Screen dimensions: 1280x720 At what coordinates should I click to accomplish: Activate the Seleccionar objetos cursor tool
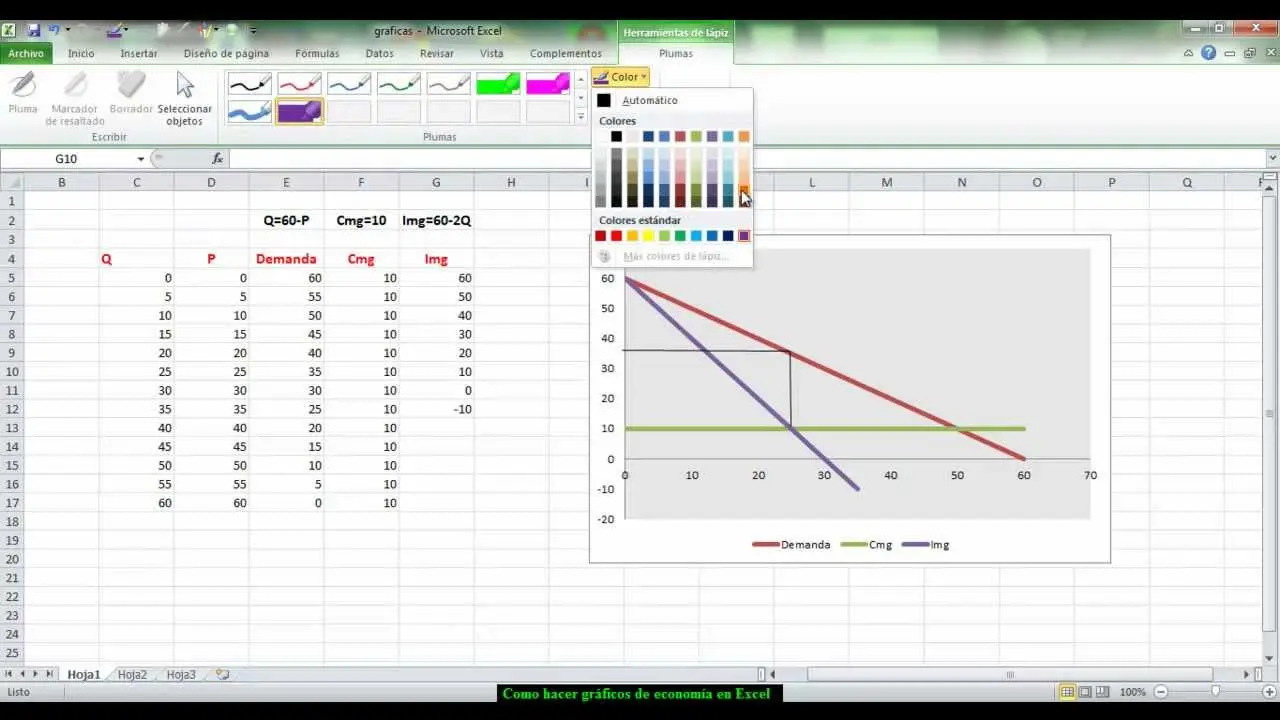coord(184,98)
